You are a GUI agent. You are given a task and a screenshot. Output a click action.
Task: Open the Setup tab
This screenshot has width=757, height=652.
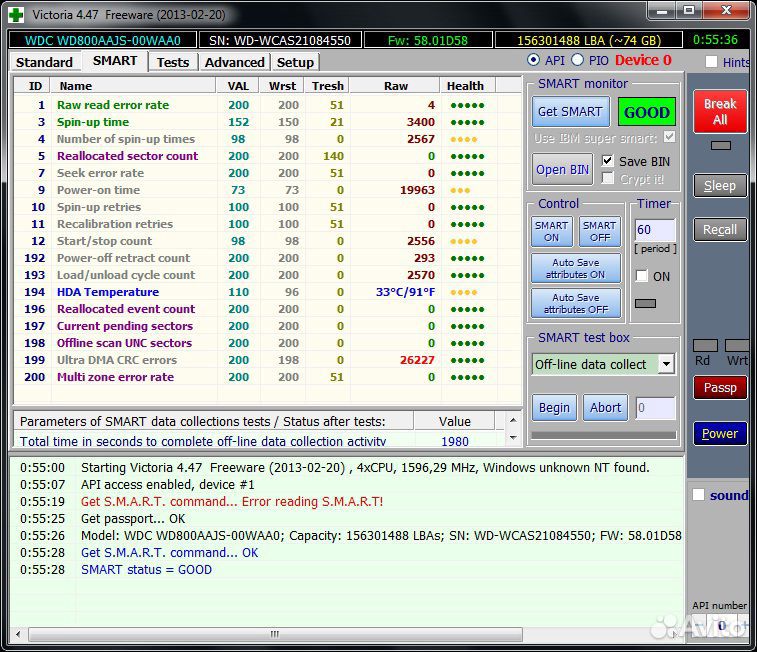[295, 62]
